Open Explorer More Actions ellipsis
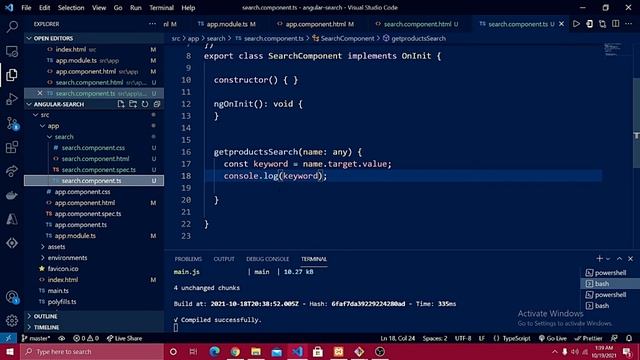The height and width of the screenshot is (360, 640). click(x=152, y=24)
